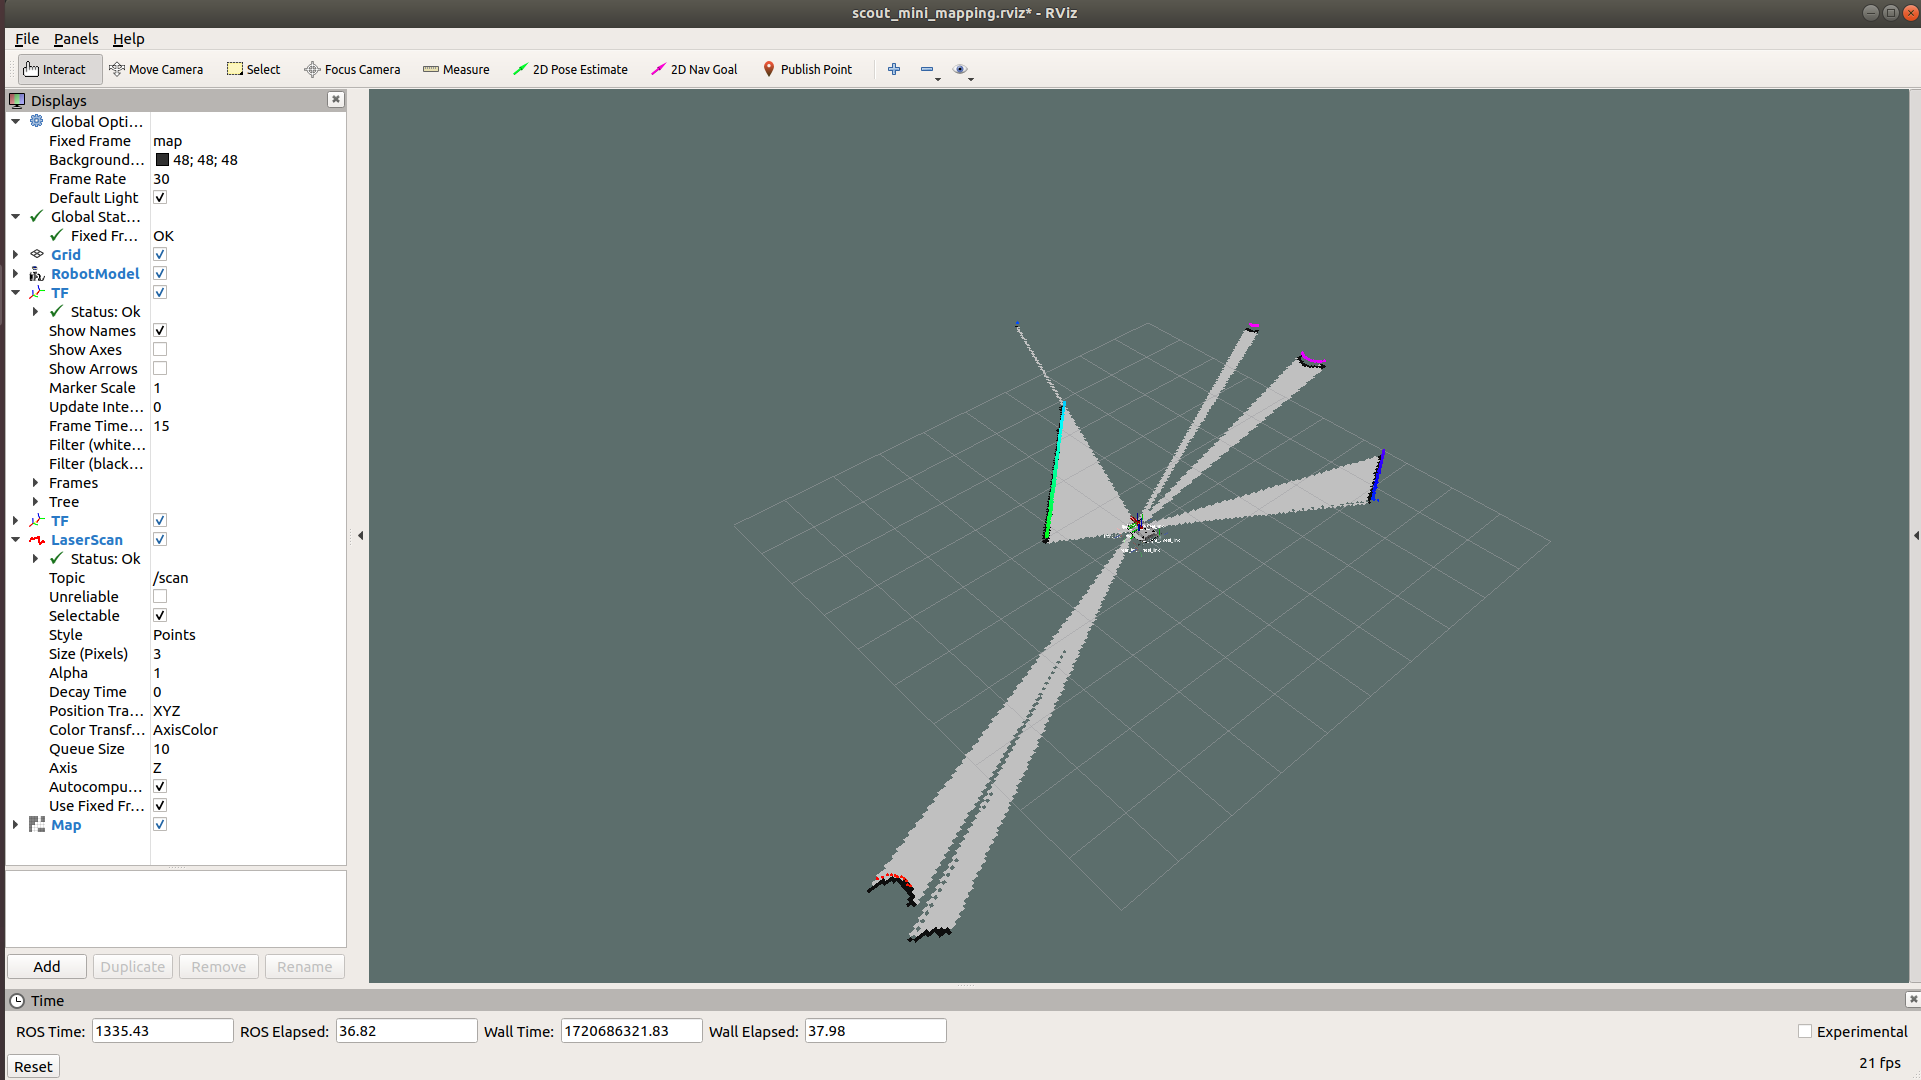The height and width of the screenshot is (1080, 1921).
Task: Uncheck the RobotModel display
Action: (160, 273)
